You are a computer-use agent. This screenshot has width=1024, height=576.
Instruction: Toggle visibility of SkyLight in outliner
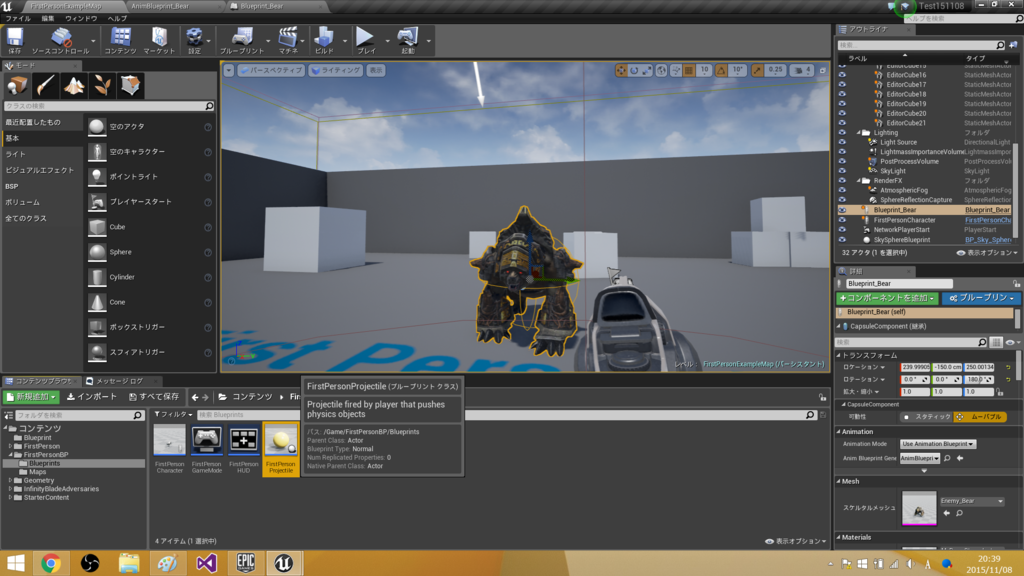(842, 171)
